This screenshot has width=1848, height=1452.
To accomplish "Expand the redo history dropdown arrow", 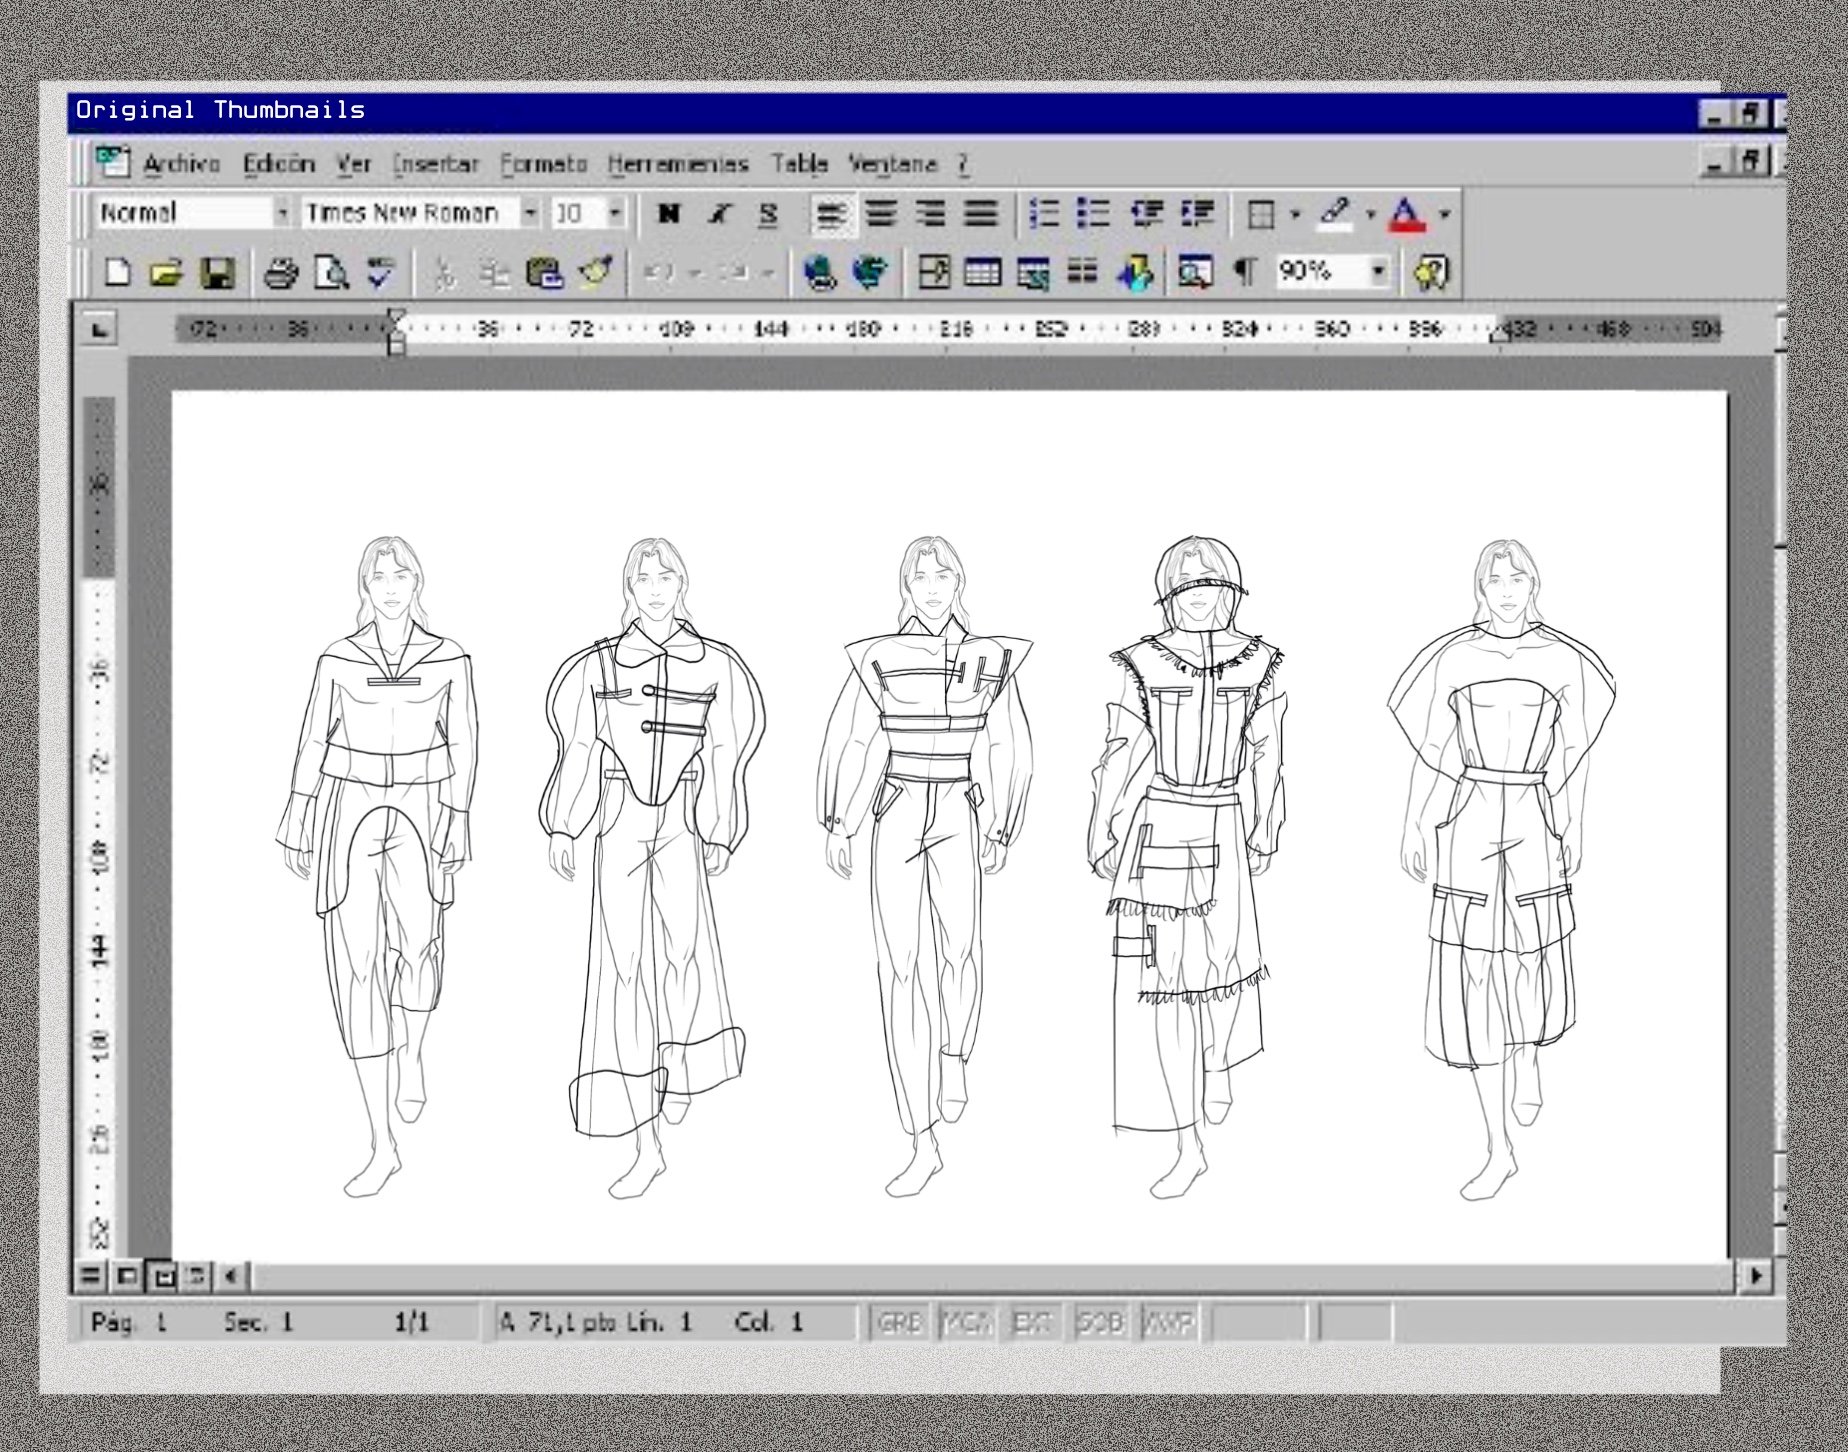I will coord(768,272).
